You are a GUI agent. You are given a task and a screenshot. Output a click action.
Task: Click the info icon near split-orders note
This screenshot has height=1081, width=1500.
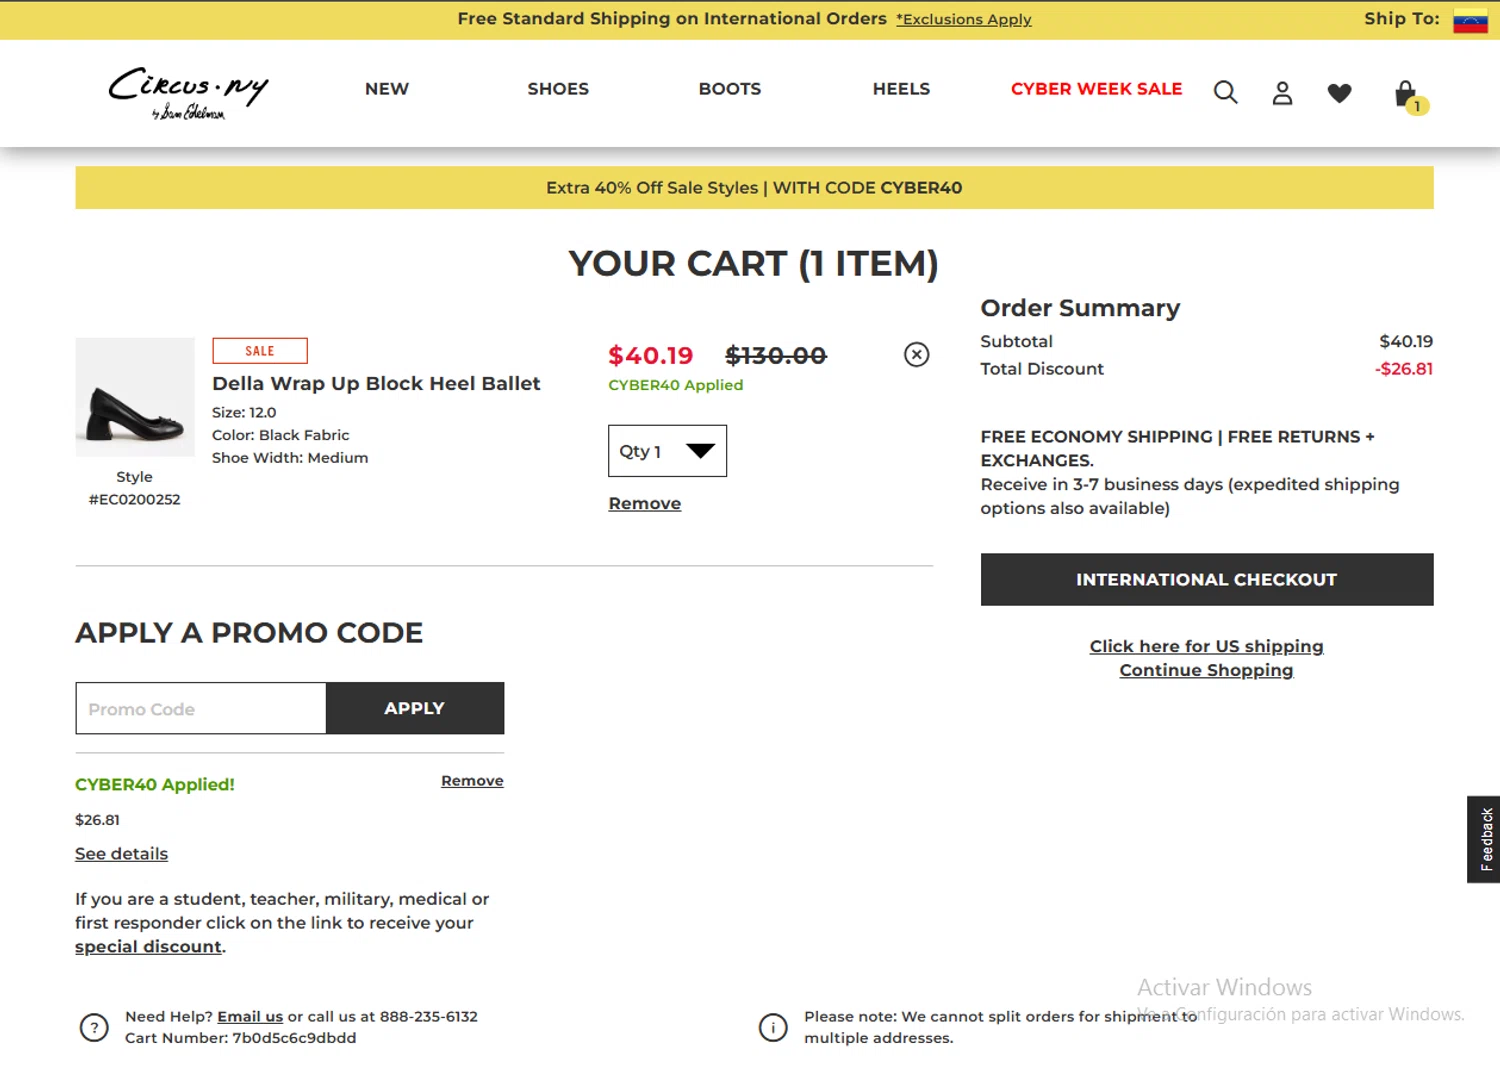pos(773,1027)
